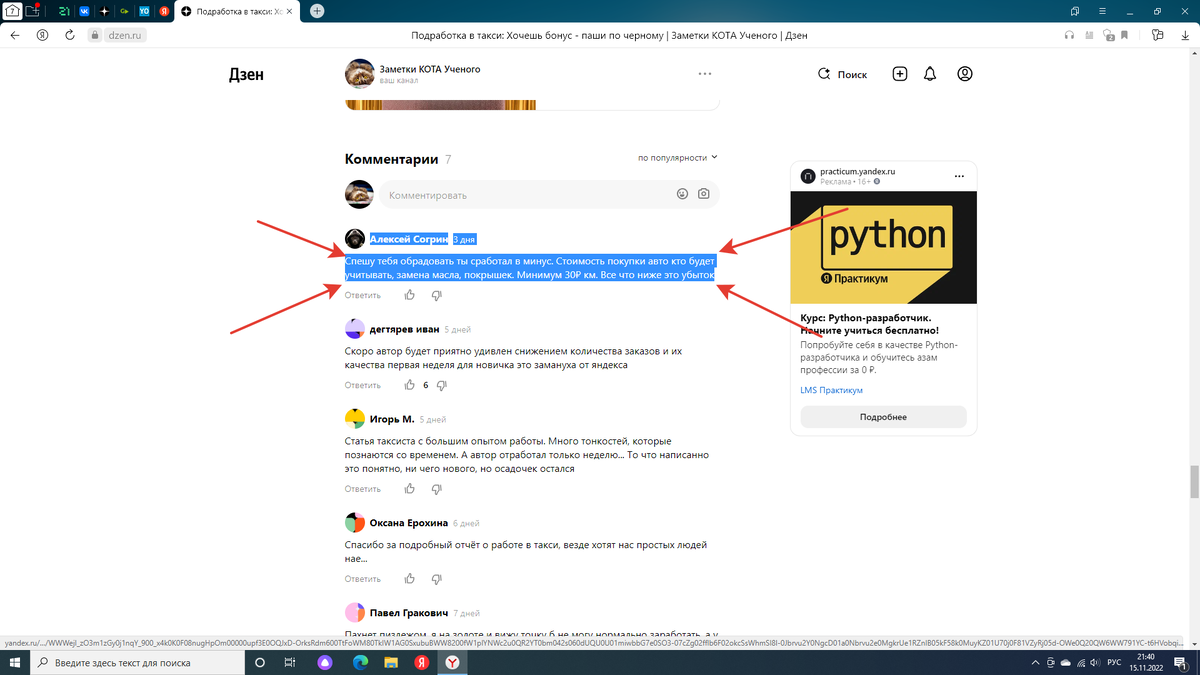Open Dzen notifications bell
Screen dimensions: 1200x675
click(x=930, y=74)
